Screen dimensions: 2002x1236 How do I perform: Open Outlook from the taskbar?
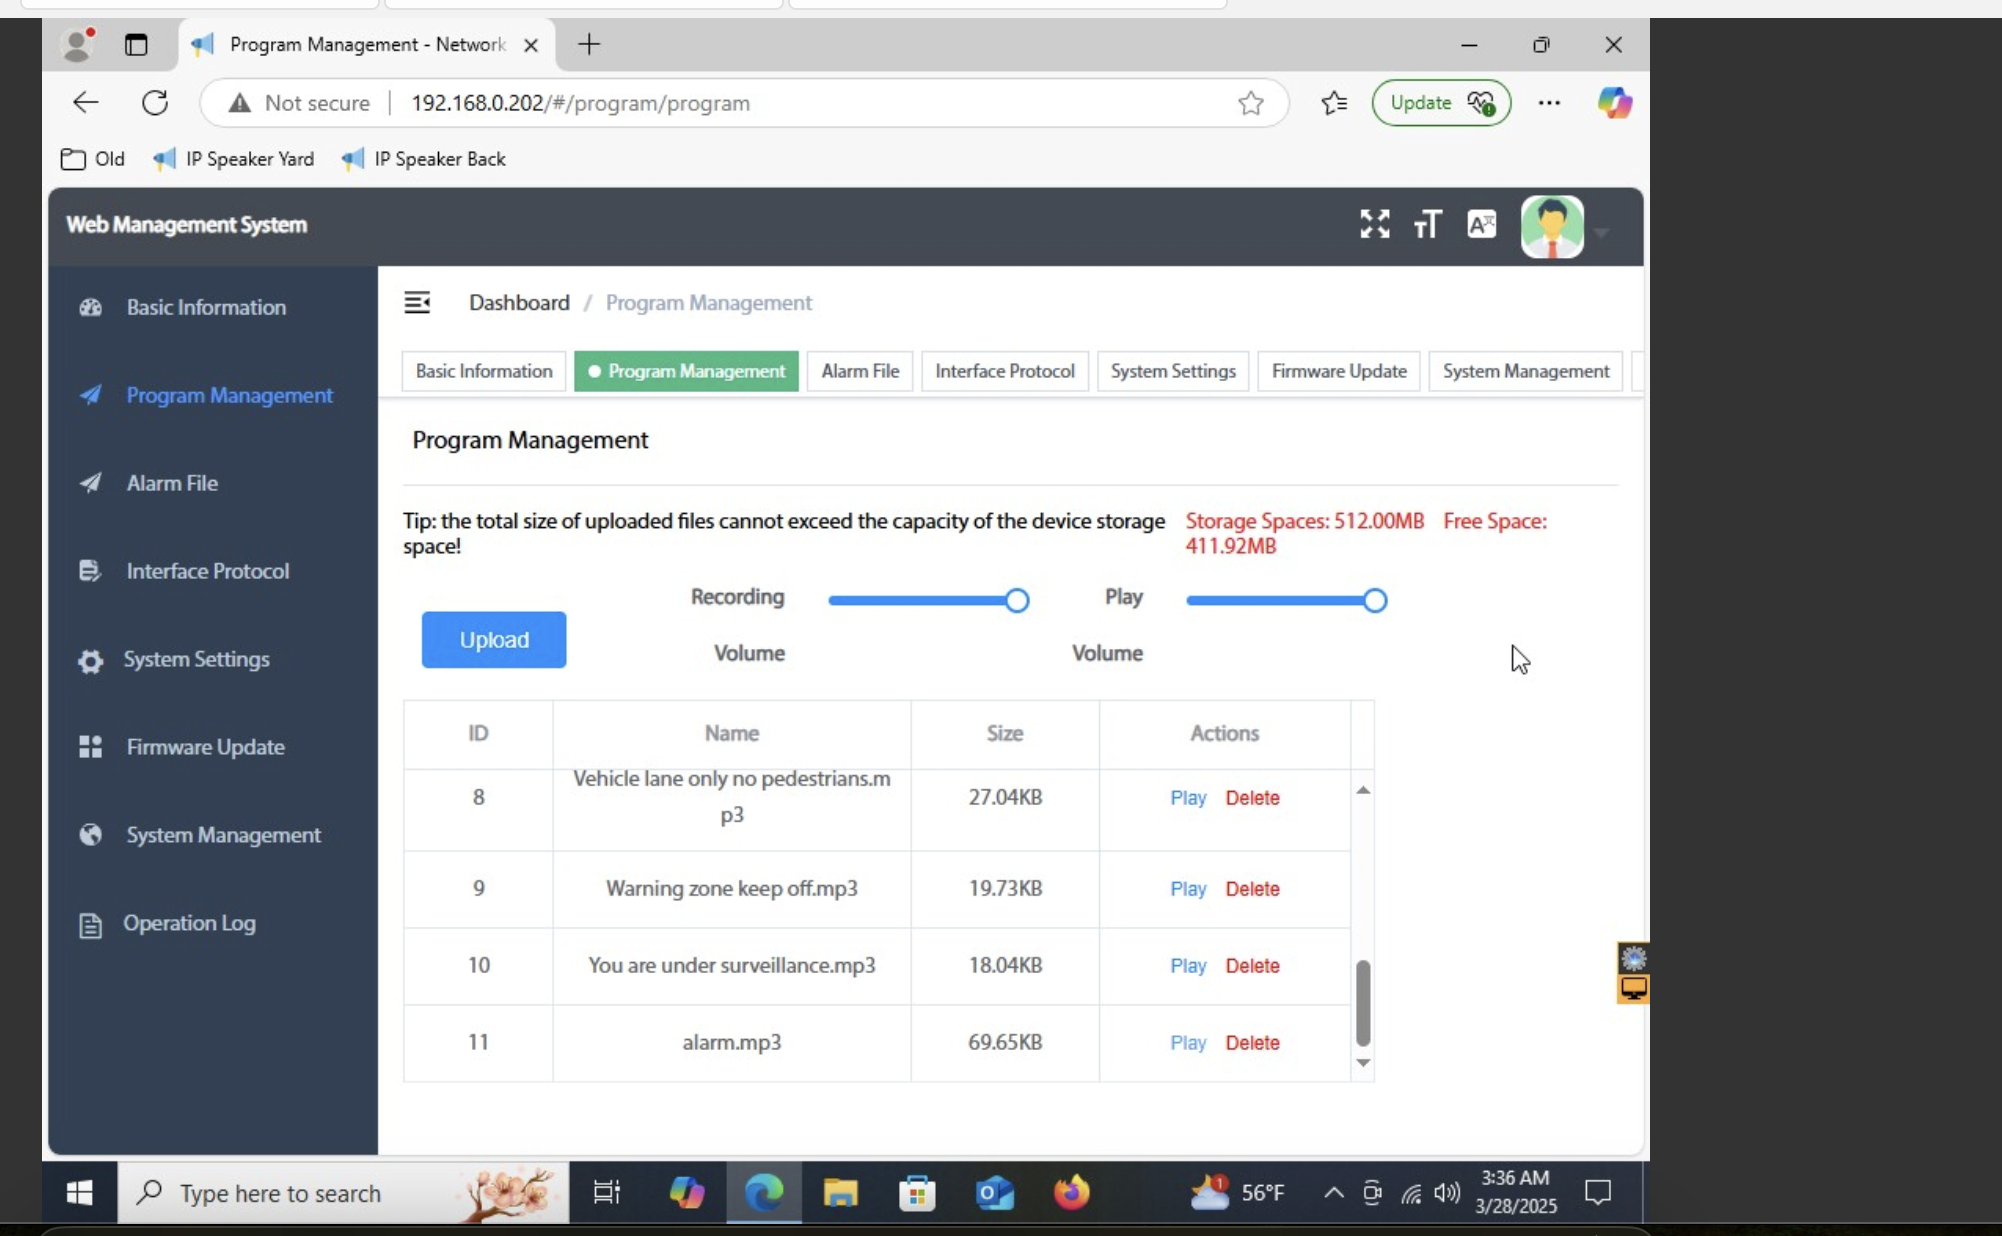[994, 1192]
